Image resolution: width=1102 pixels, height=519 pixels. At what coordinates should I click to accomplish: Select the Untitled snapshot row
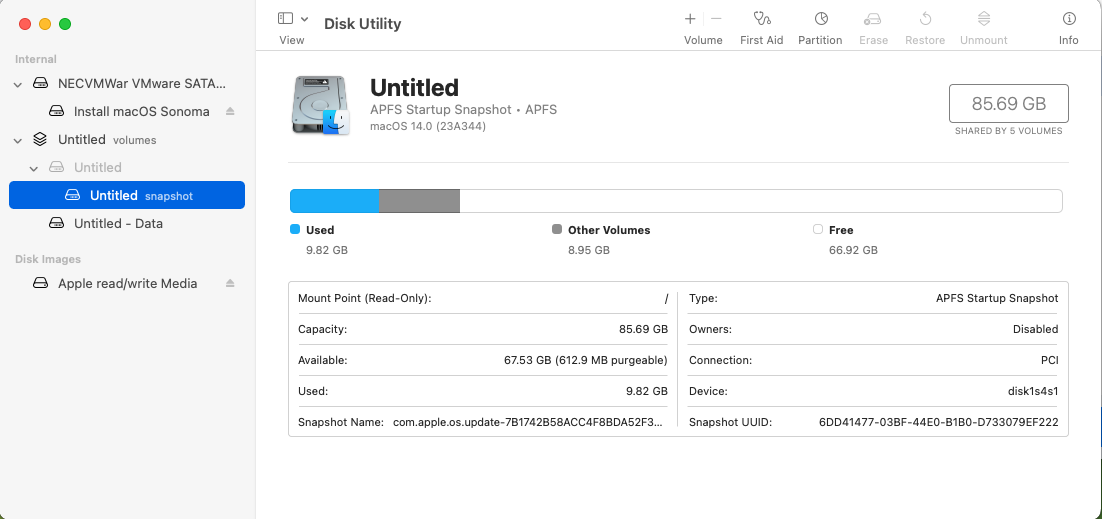pos(127,196)
